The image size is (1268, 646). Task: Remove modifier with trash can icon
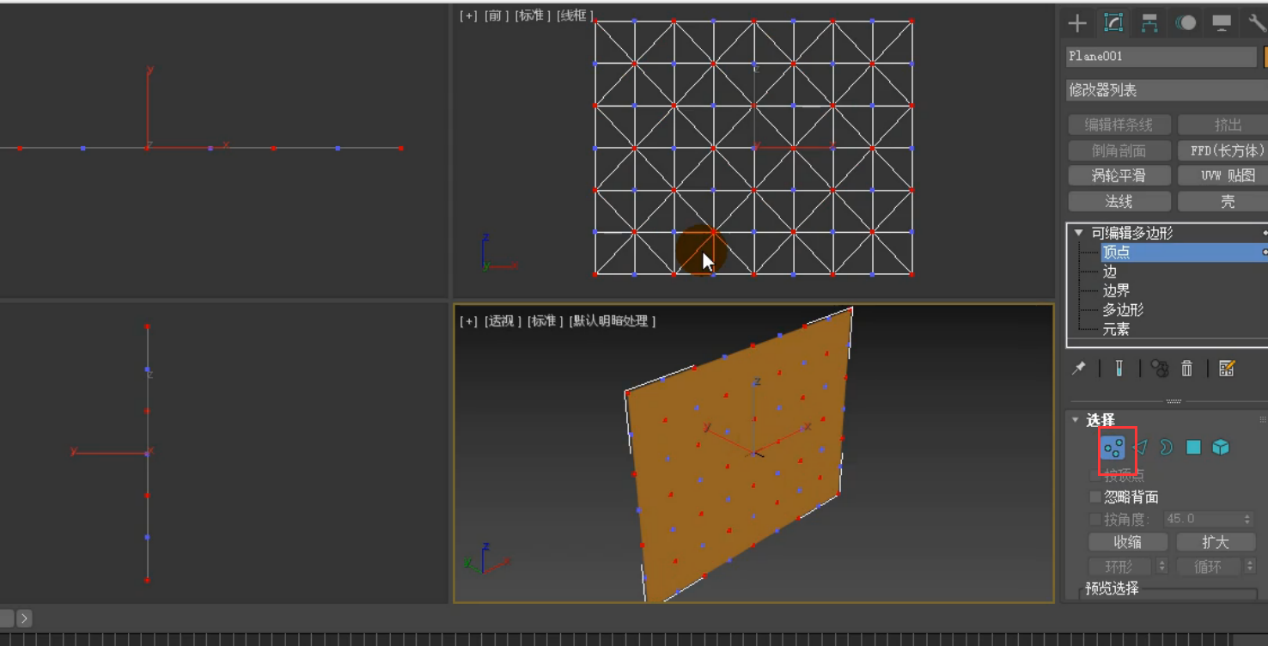[1187, 369]
